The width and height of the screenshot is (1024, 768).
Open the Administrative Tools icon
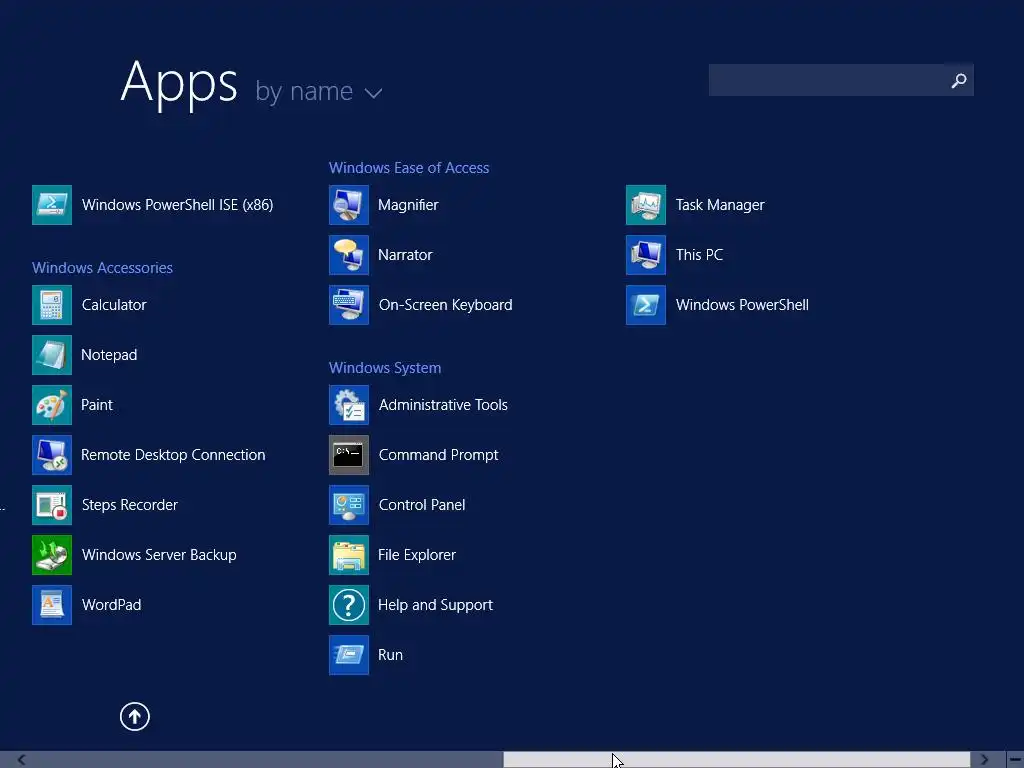(x=349, y=405)
